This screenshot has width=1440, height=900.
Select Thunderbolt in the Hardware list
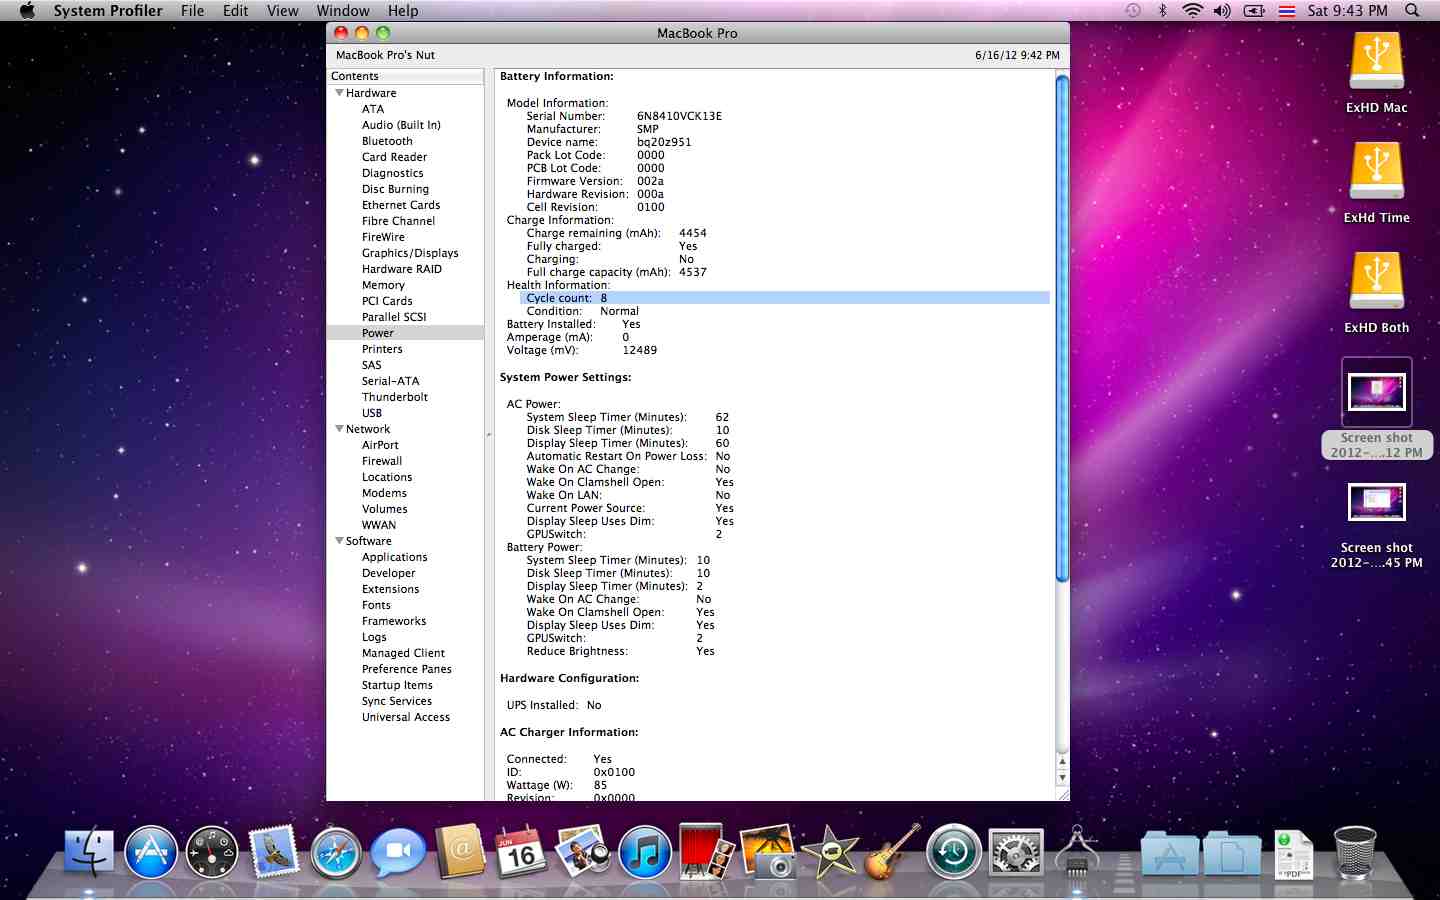[x=395, y=397]
